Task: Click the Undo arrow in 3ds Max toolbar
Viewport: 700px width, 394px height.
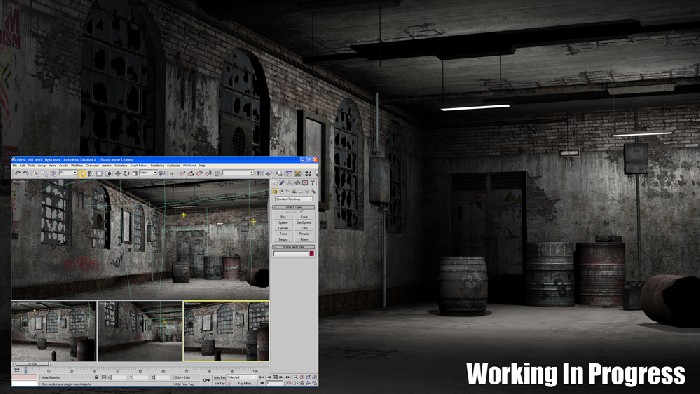Action: click(x=18, y=173)
